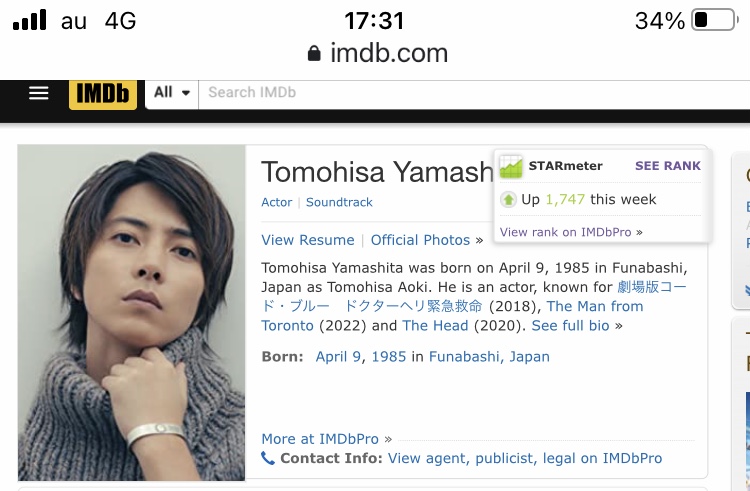Tap the imdb.com address bar

tap(378, 53)
